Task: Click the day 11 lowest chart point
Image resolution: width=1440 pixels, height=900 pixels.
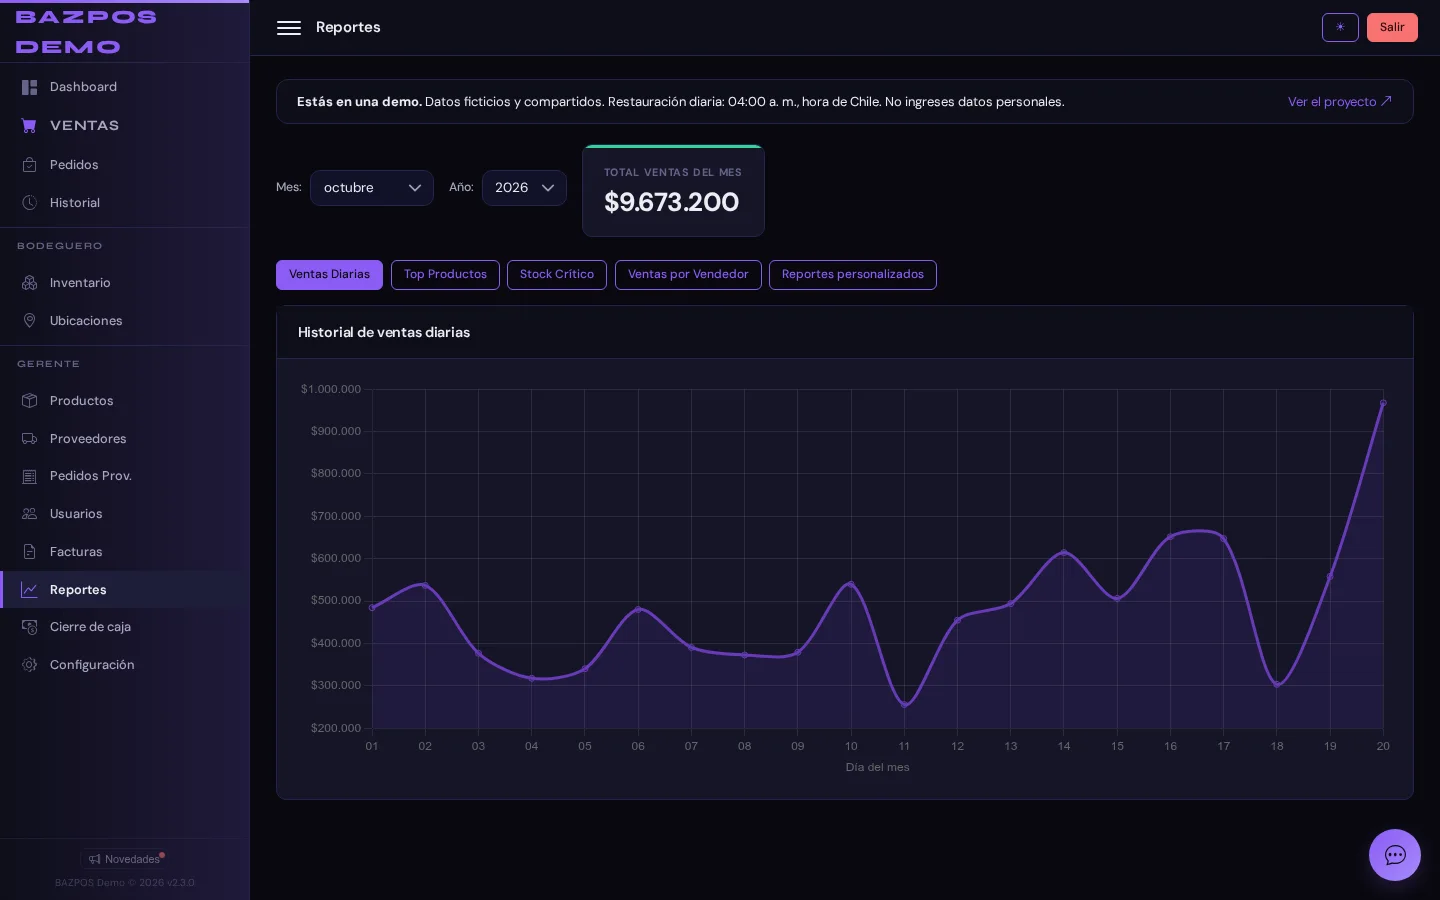Action: tap(905, 705)
